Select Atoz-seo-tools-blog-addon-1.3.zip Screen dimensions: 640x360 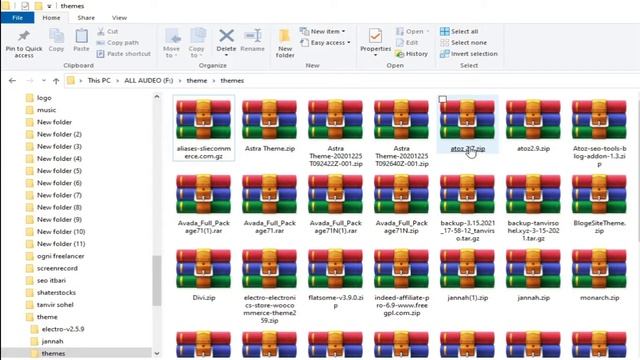click(599, 133)
